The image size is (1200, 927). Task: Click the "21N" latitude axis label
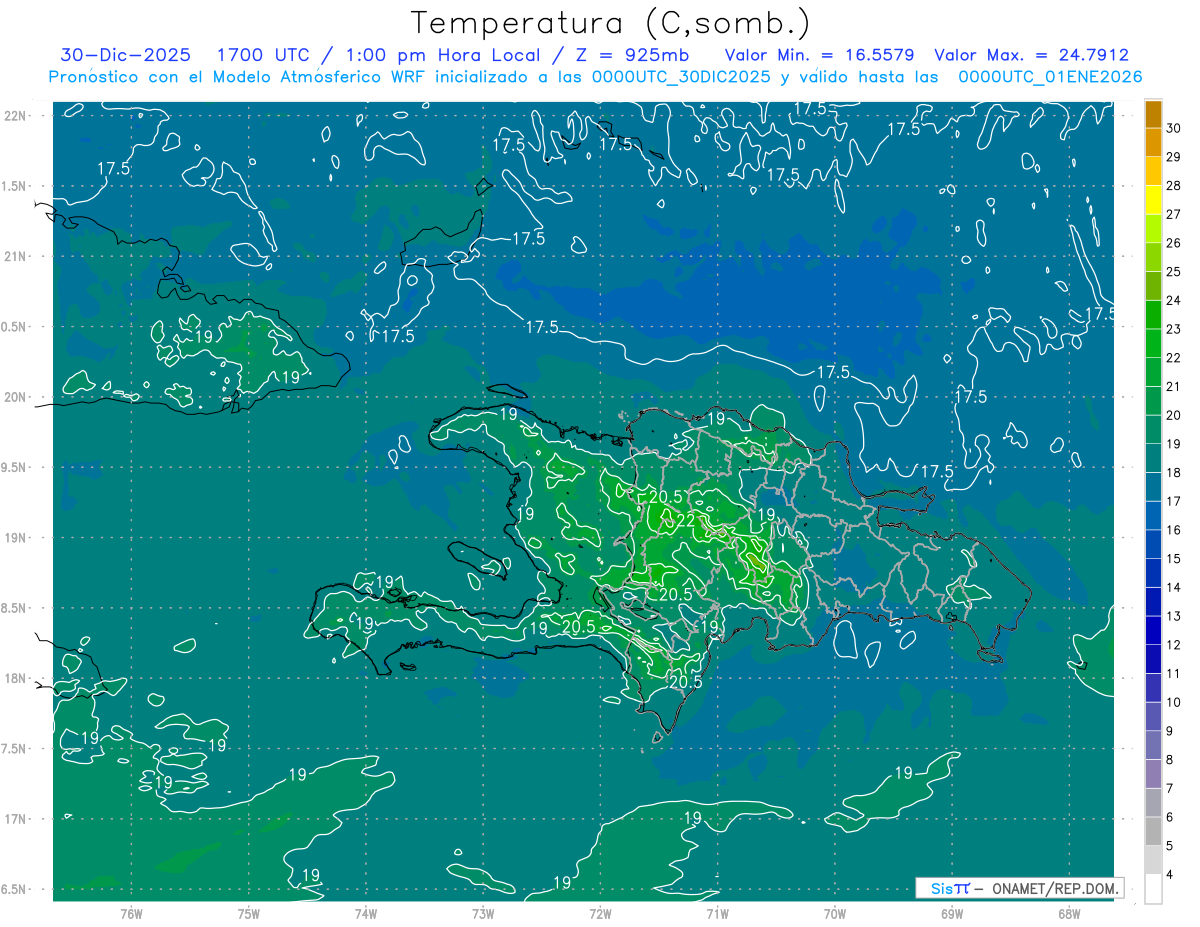pyautogui.click(x=15, y=256)
